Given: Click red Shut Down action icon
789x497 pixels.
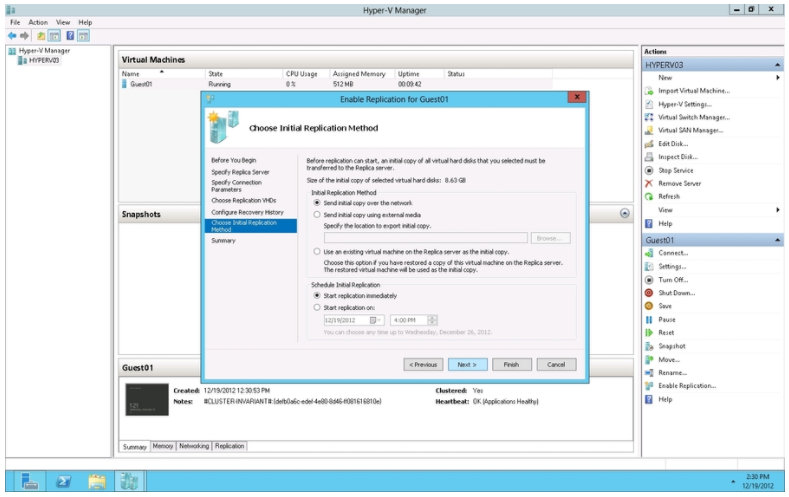Looking at the screenshot, I should point(649,293).
